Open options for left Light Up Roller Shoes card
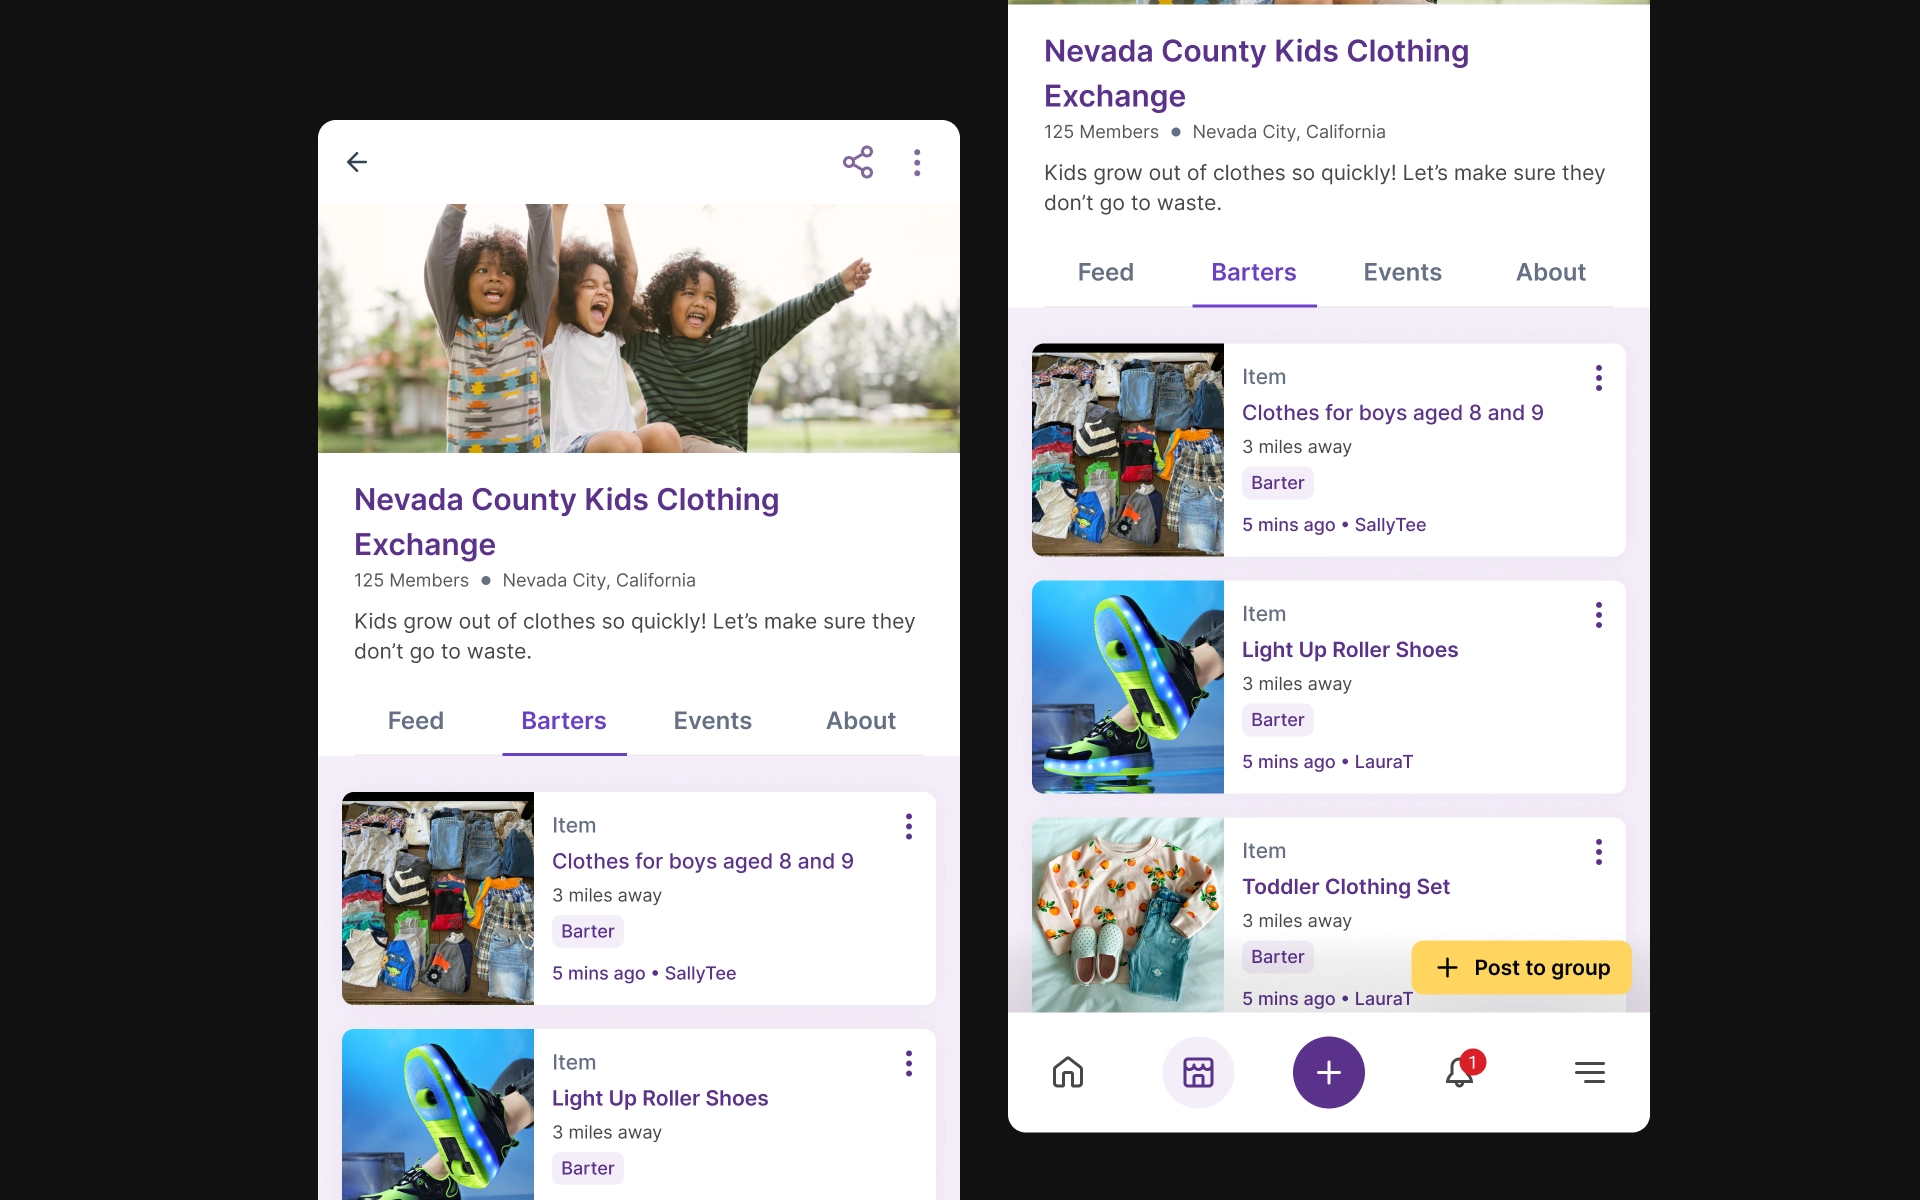The width and height of the screenshot is (1920, 1200). point(909,1063)
